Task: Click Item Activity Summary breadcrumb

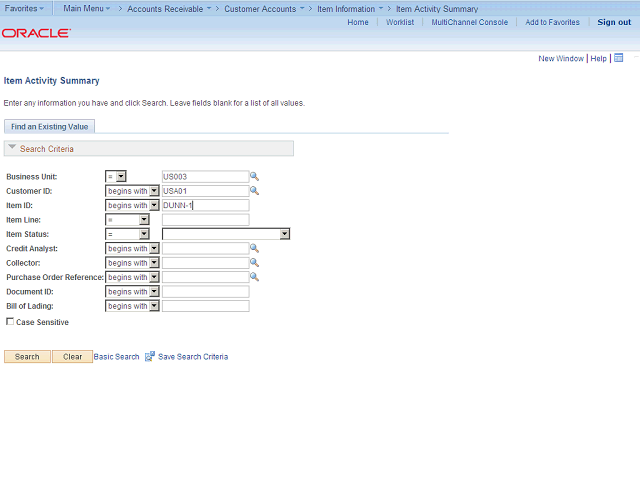Action: click(437, 9)
